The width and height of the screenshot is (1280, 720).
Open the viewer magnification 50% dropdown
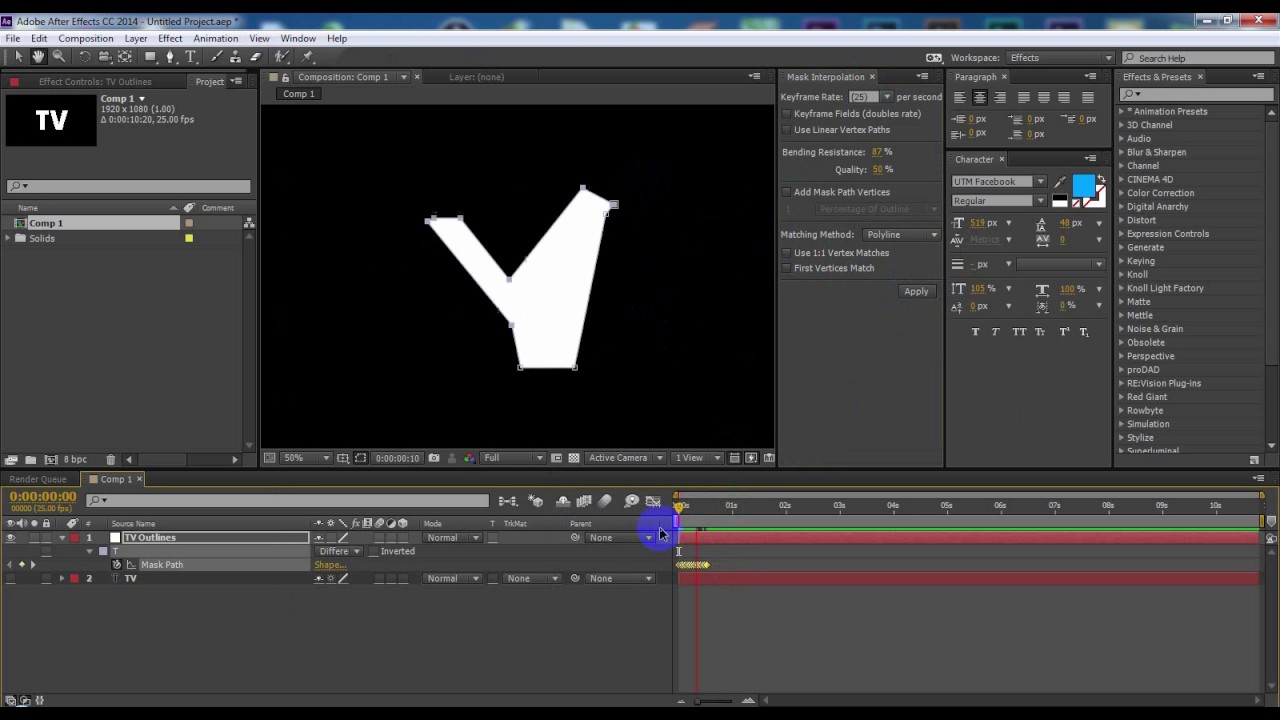306,458
